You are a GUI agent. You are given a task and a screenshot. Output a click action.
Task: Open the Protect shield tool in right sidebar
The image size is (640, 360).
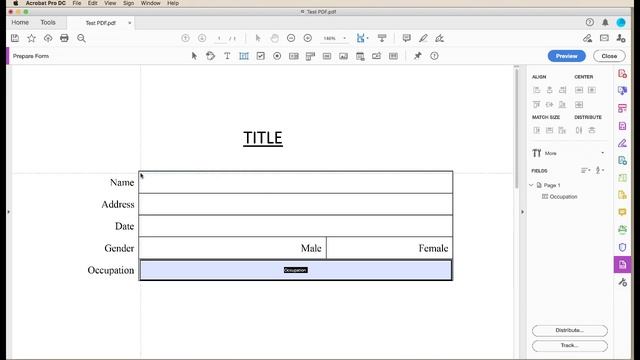tap(622, 247)
